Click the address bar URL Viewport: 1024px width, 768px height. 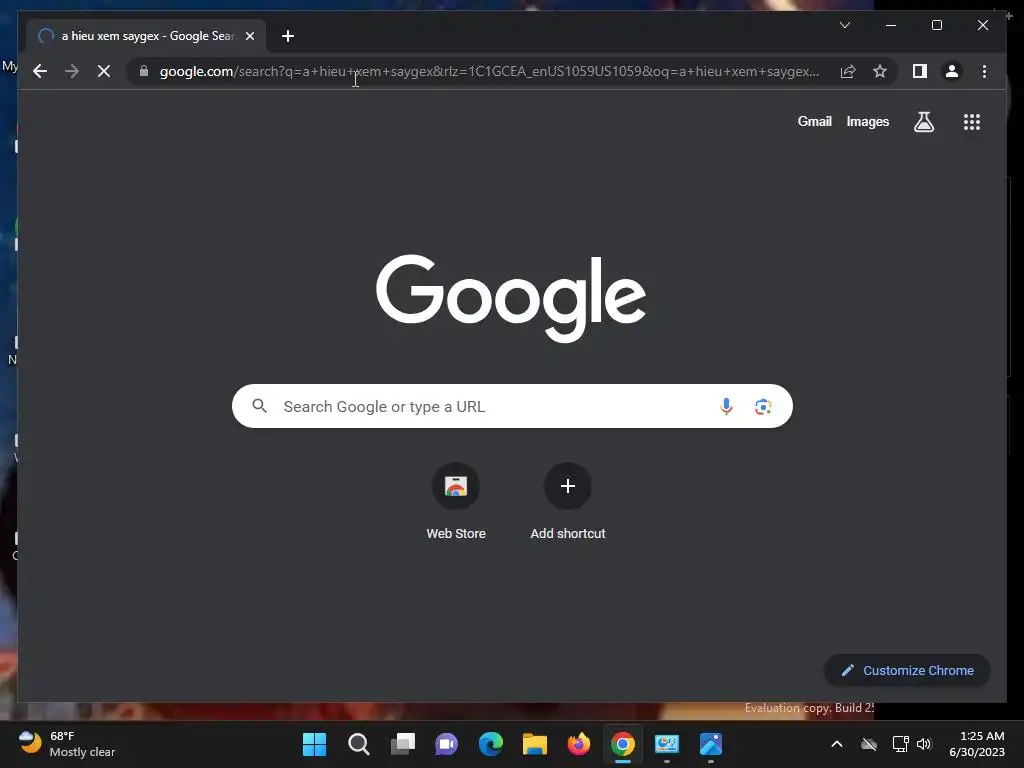[490, 71]
